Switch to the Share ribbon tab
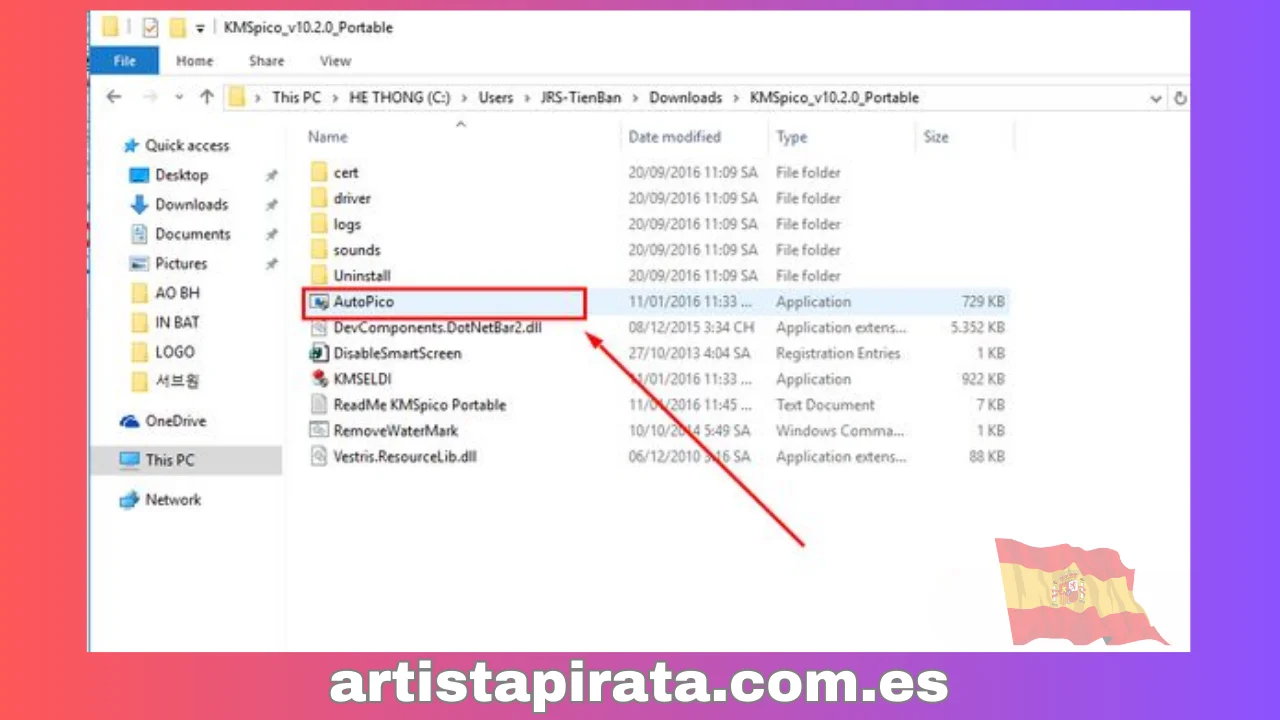Viewport: 1280px width, 720px height. click(x=266, y=61)
